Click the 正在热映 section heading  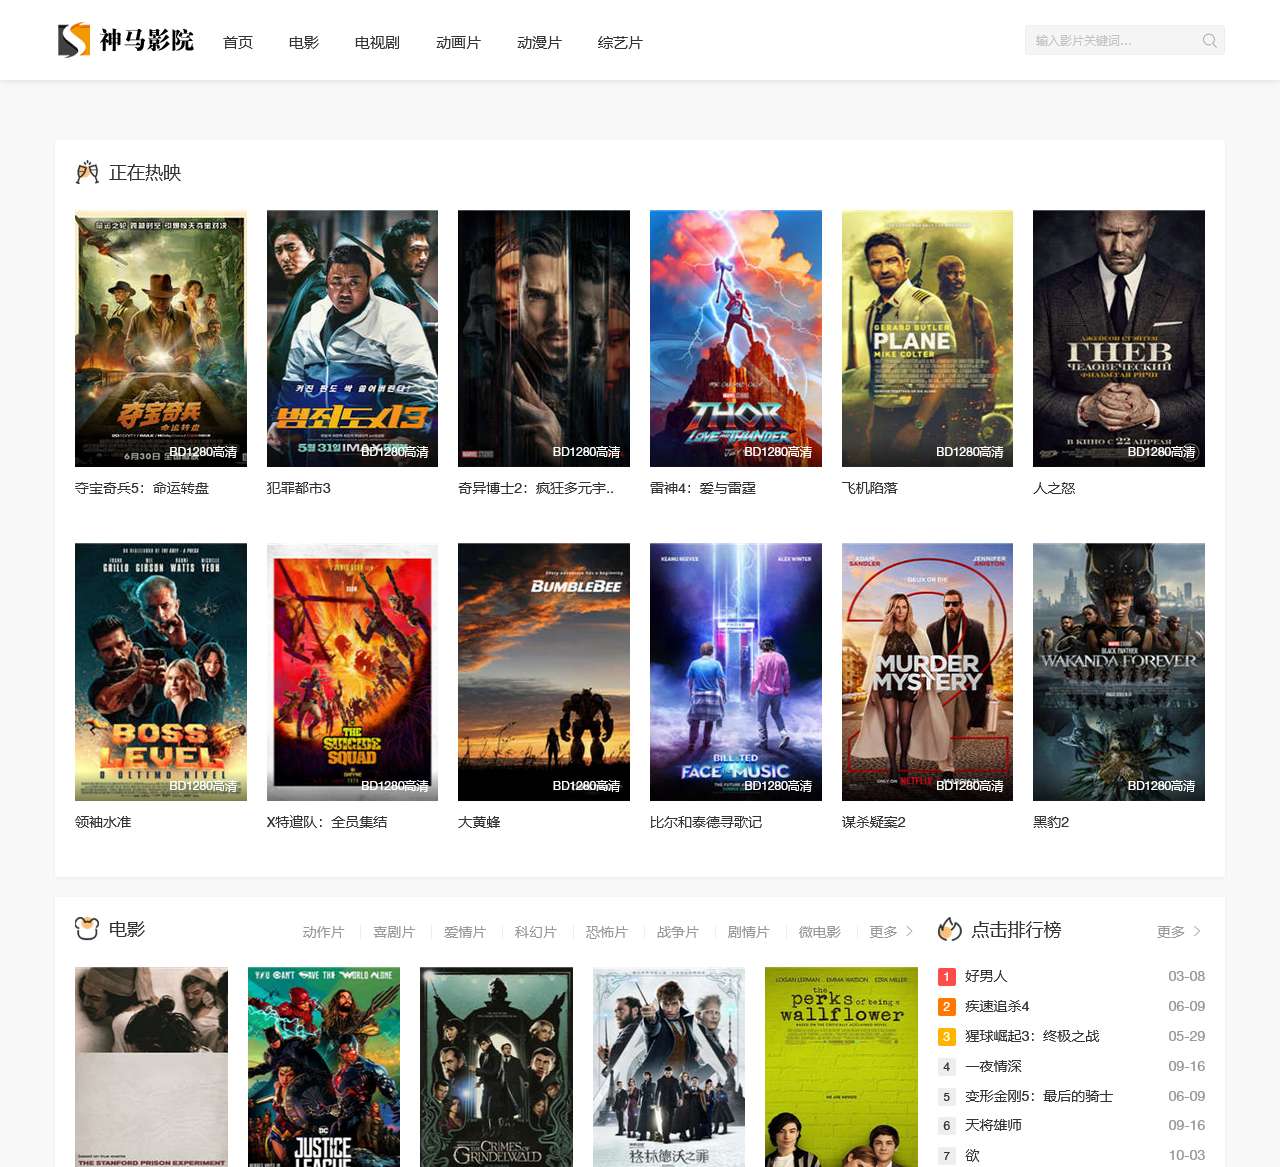145,172
